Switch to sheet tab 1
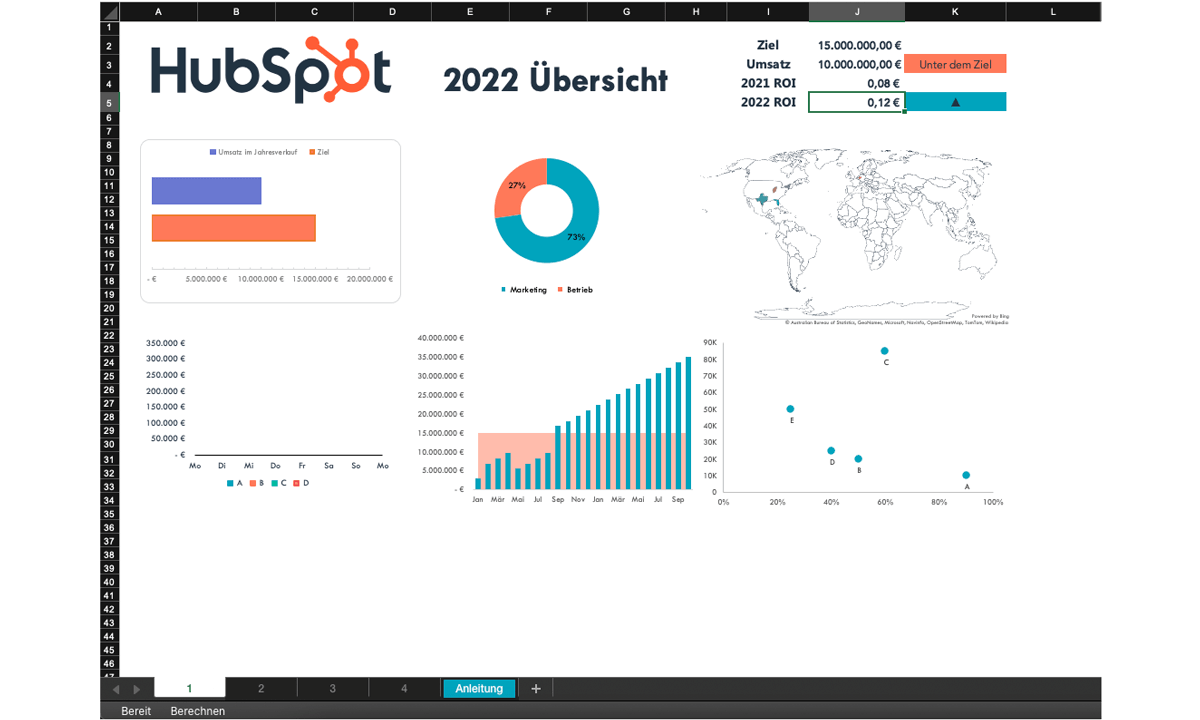The width and height of the screenshot is (1200, 720). point(190,688)
